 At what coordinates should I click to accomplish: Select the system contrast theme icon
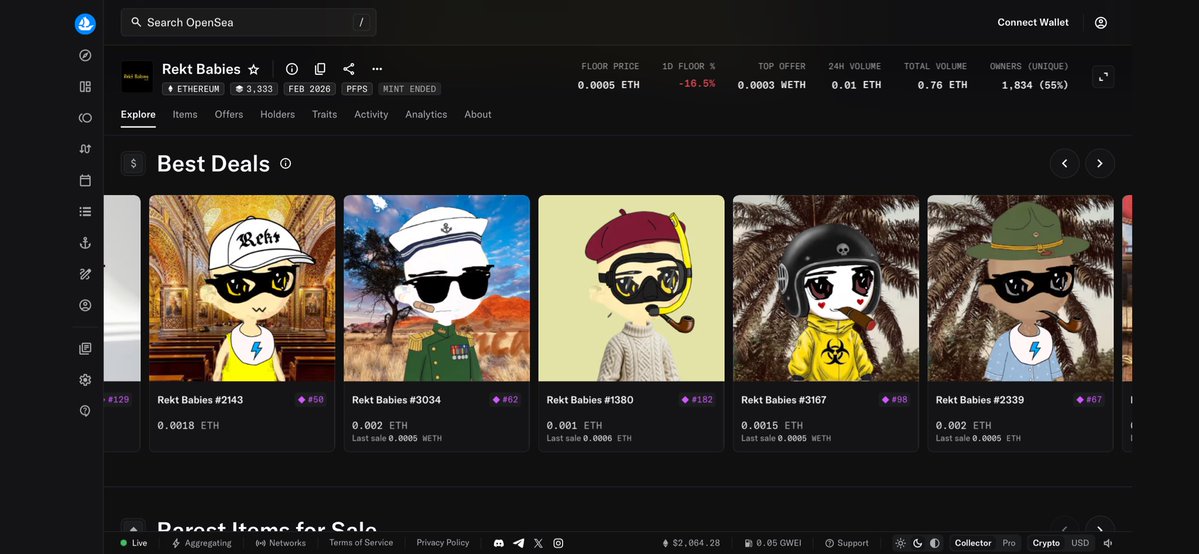click(x=934, y=543)
